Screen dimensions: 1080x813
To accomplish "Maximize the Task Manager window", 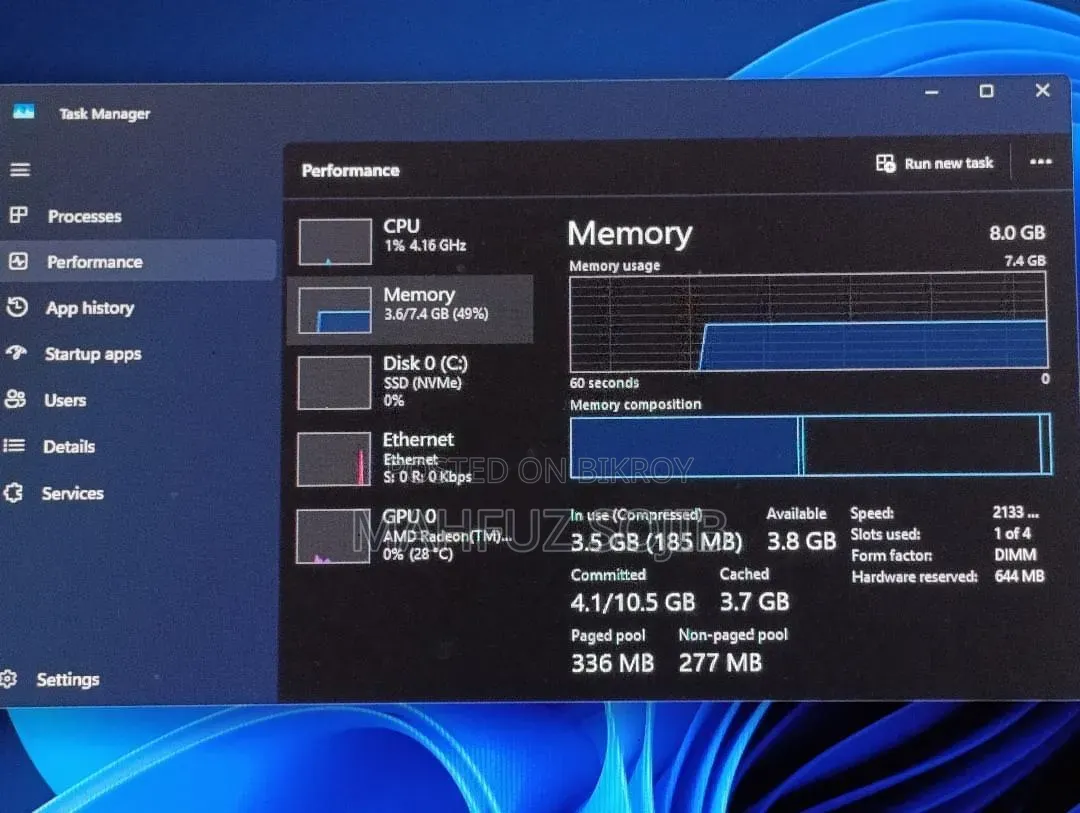I will (x=986, y=91).
